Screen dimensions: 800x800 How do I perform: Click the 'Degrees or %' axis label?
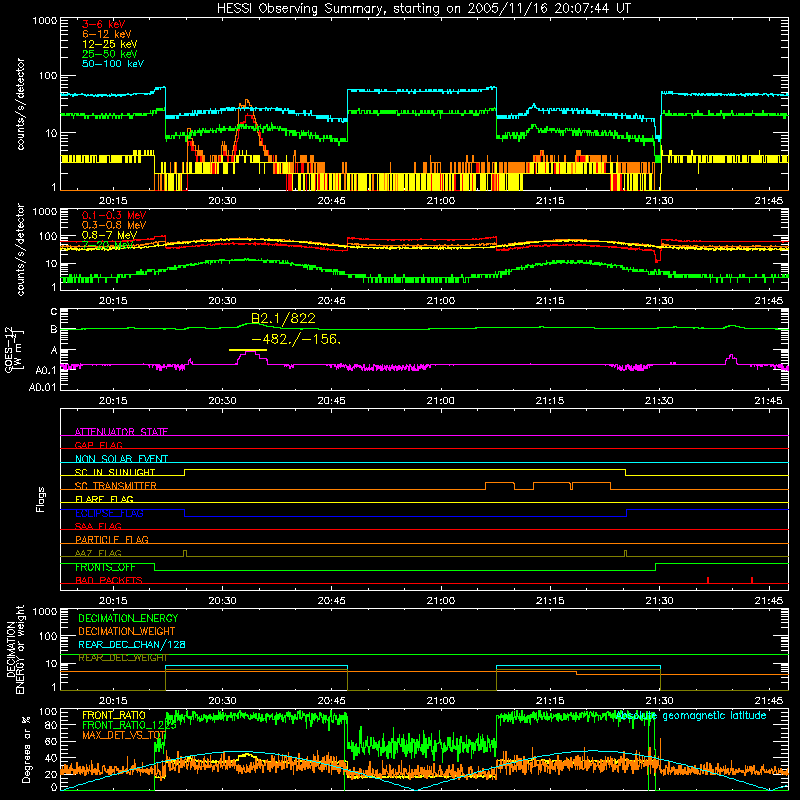tap(26, 749)
